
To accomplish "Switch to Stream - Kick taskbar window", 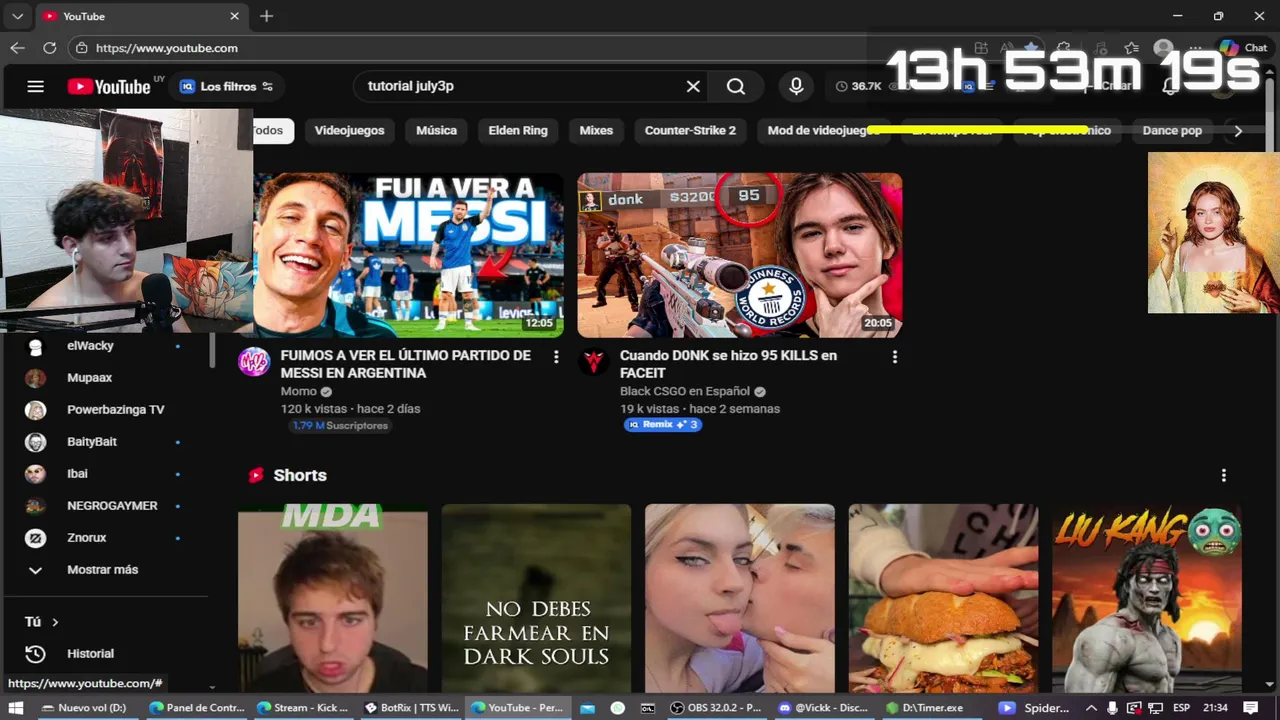I will click(302, 708).
